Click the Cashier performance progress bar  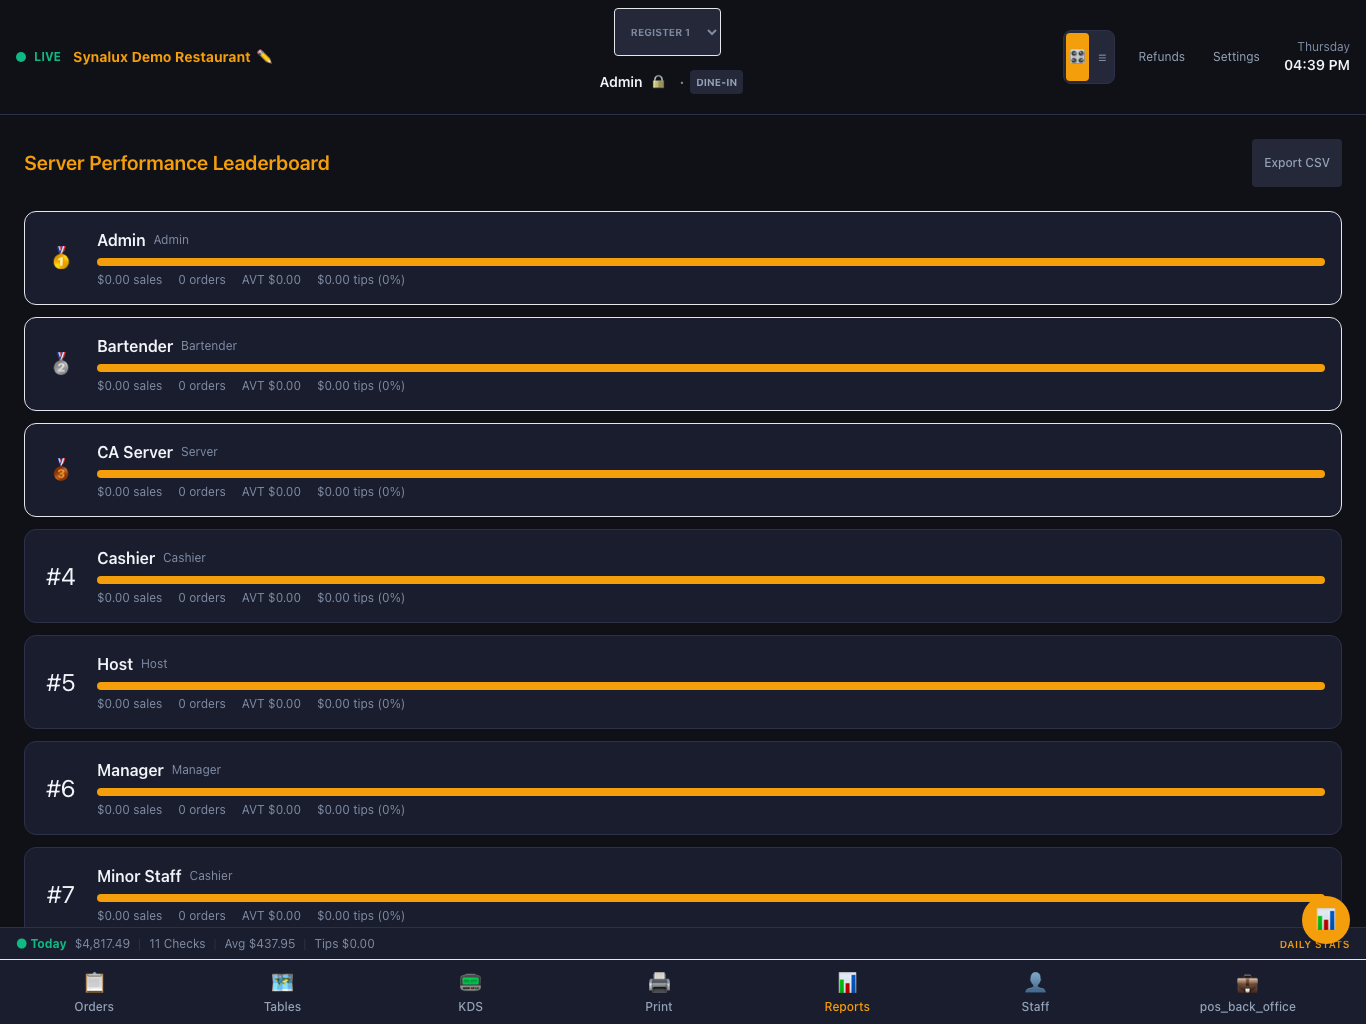[711, 580]
